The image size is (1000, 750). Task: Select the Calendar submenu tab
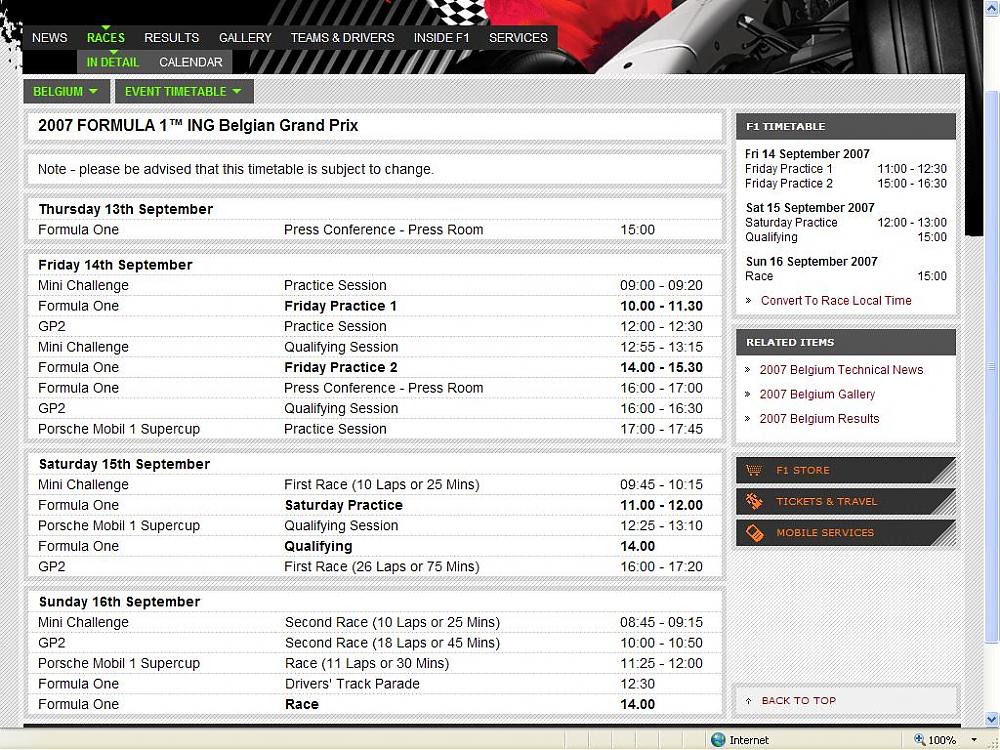coord(191,62)
